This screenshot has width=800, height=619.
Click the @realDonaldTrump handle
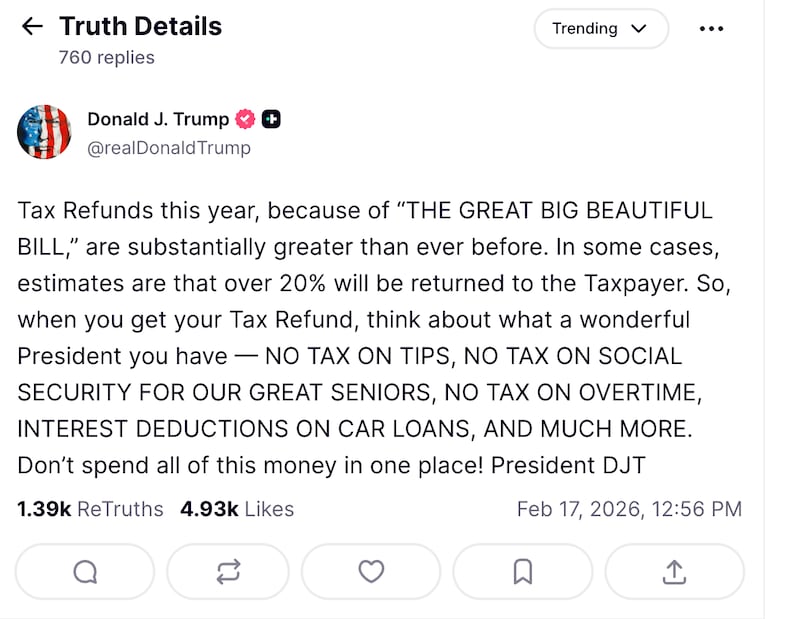[x=169, y=148]
